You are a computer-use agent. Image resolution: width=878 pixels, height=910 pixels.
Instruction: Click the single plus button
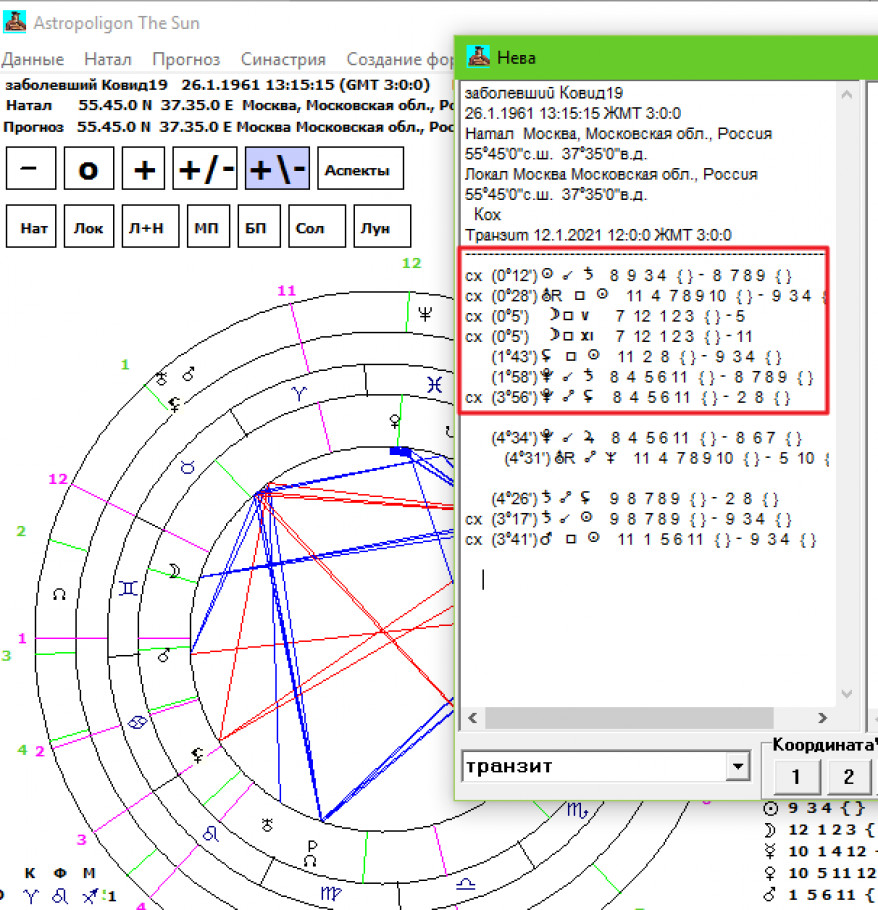coord(143,168)
